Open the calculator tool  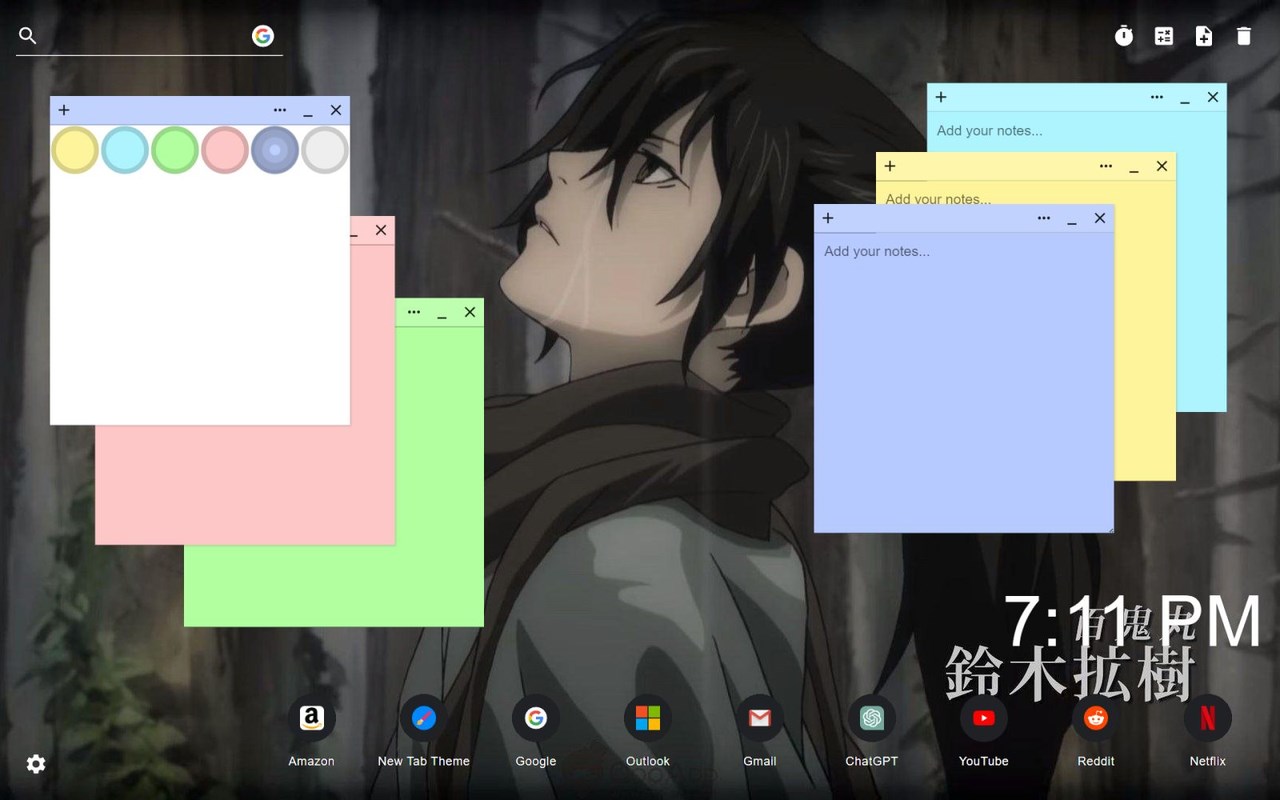[x=1164, y=36]
